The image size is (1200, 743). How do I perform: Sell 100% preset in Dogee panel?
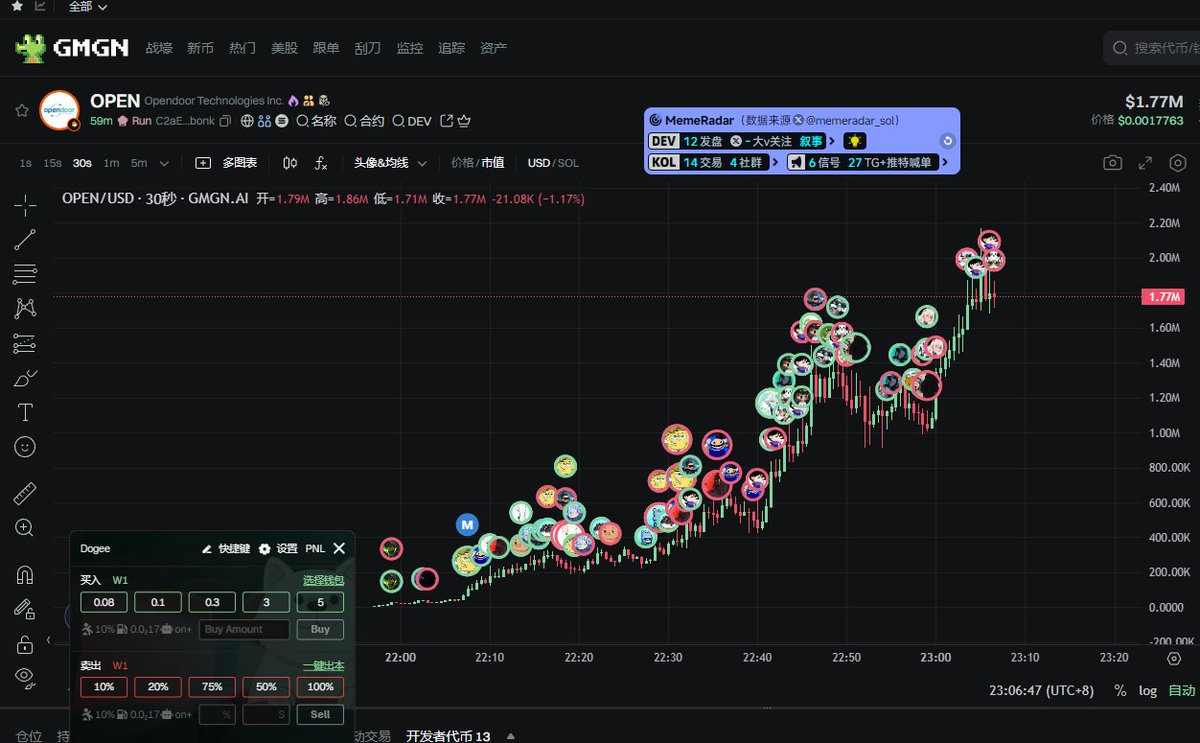(x=320, y=687)
